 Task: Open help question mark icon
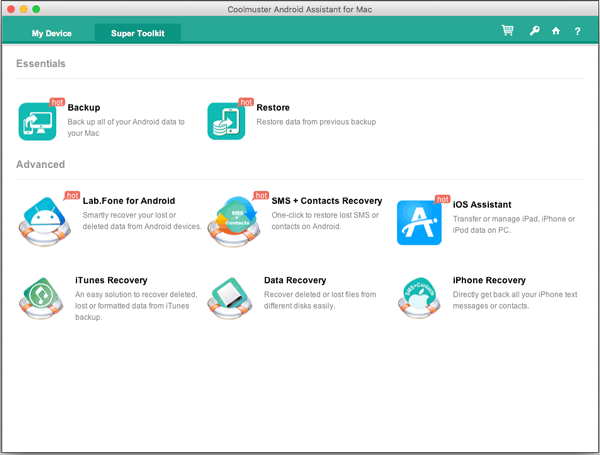(577, 31)
